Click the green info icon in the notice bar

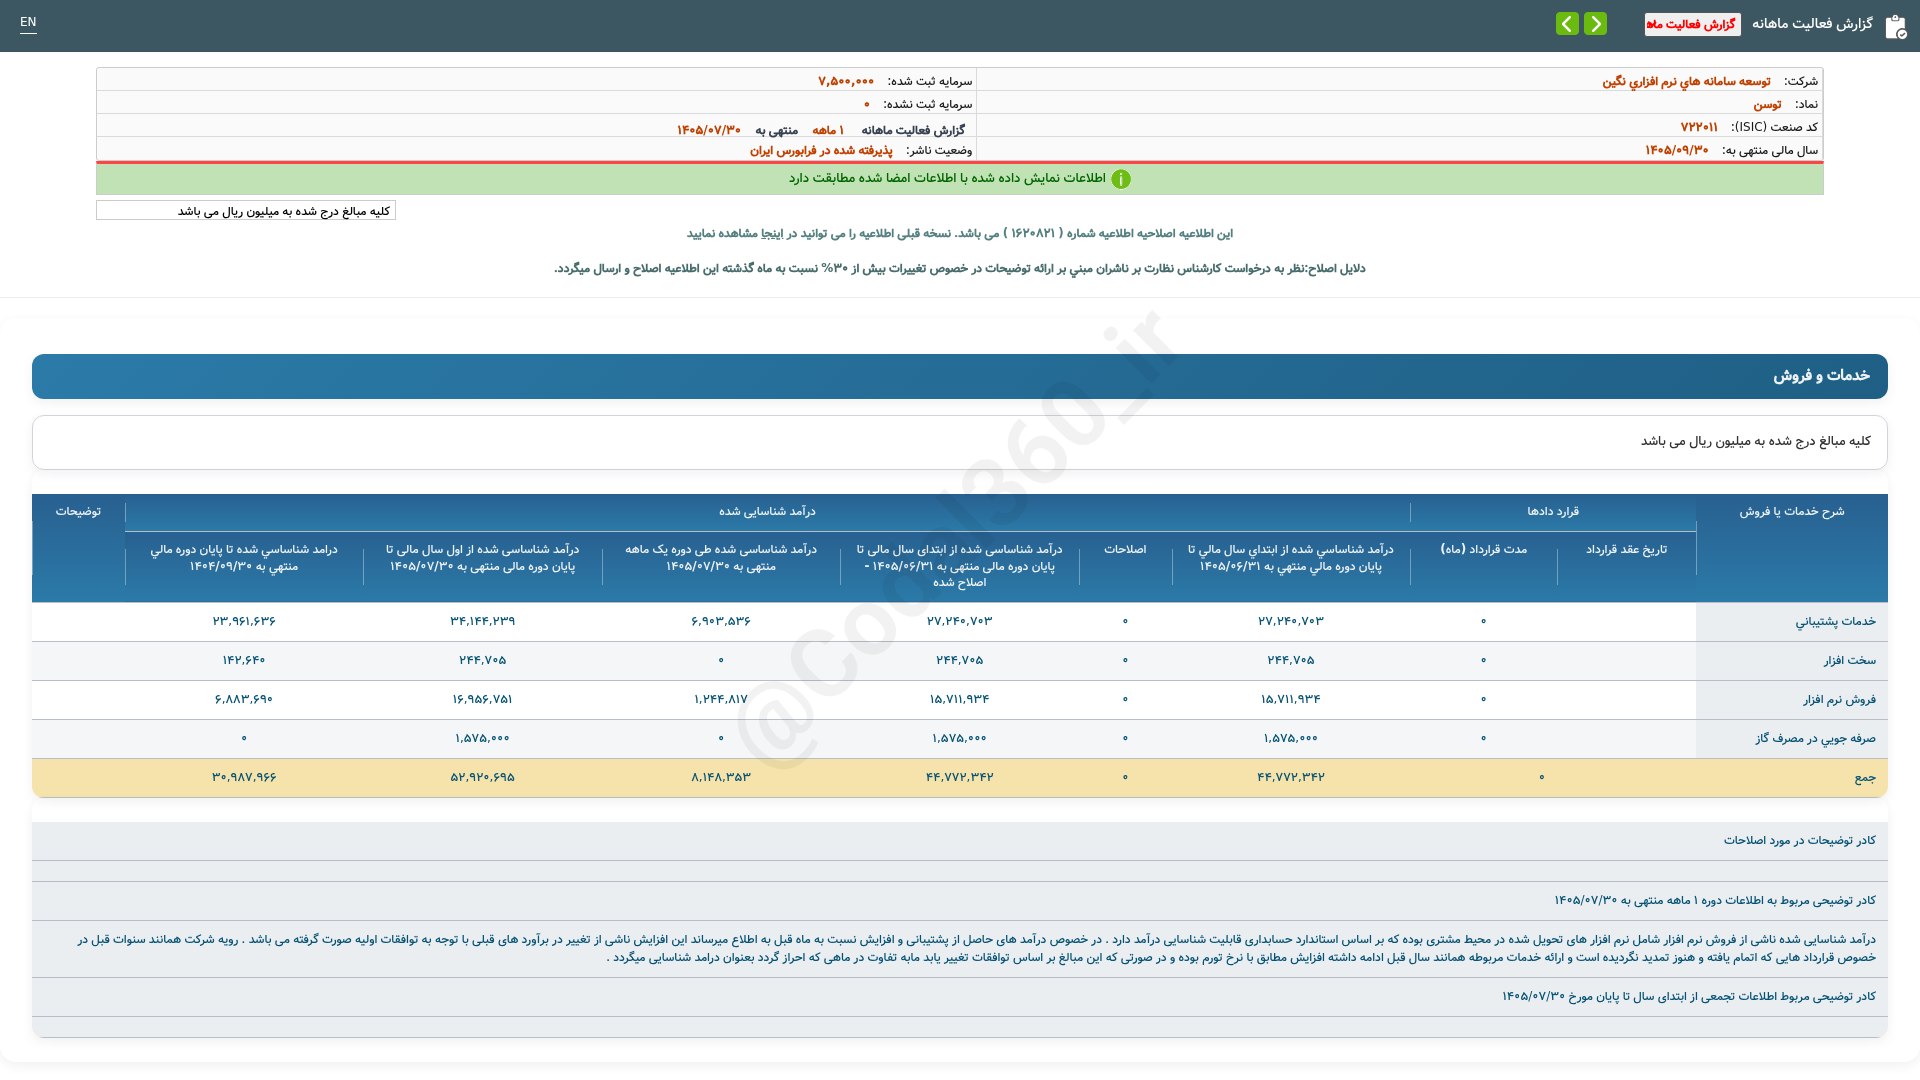(x=1121, y=179)
